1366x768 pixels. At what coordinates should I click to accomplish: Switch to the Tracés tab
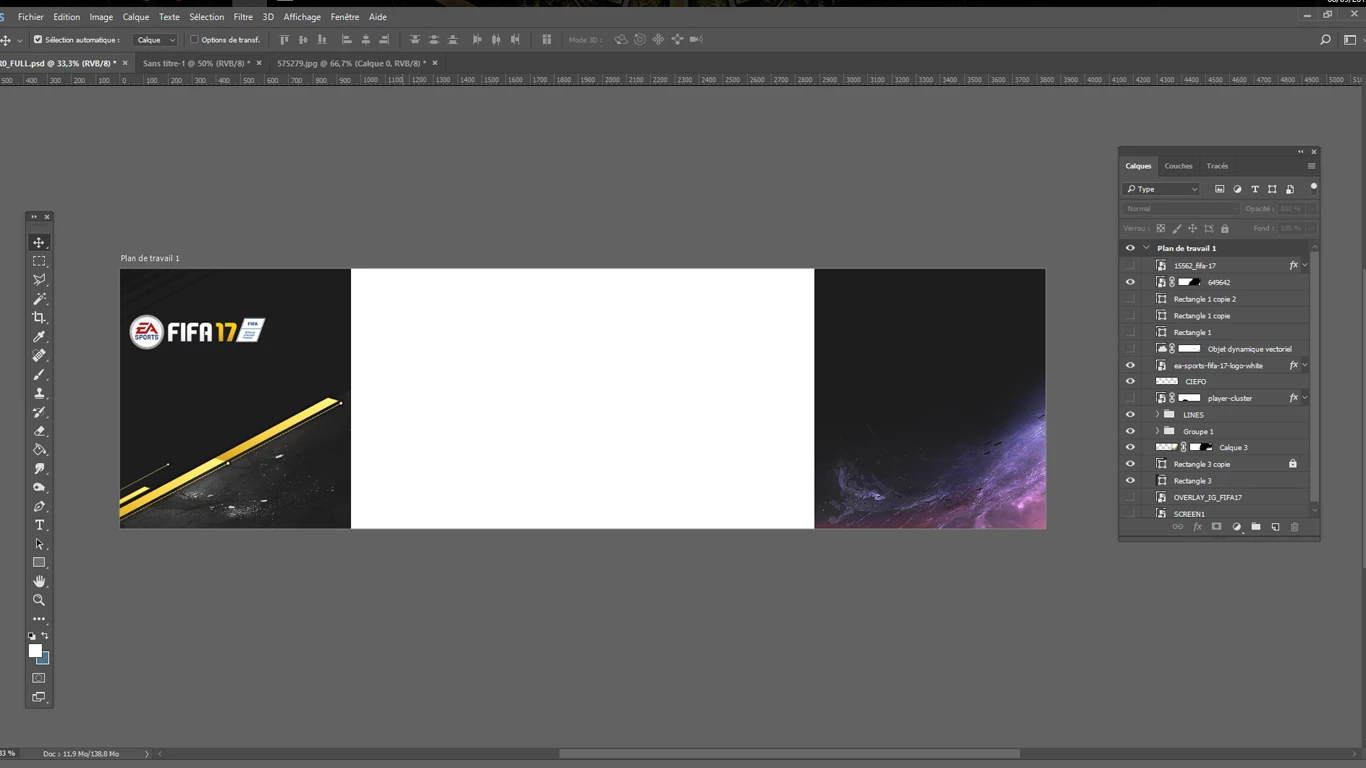tap(1217, 166)
